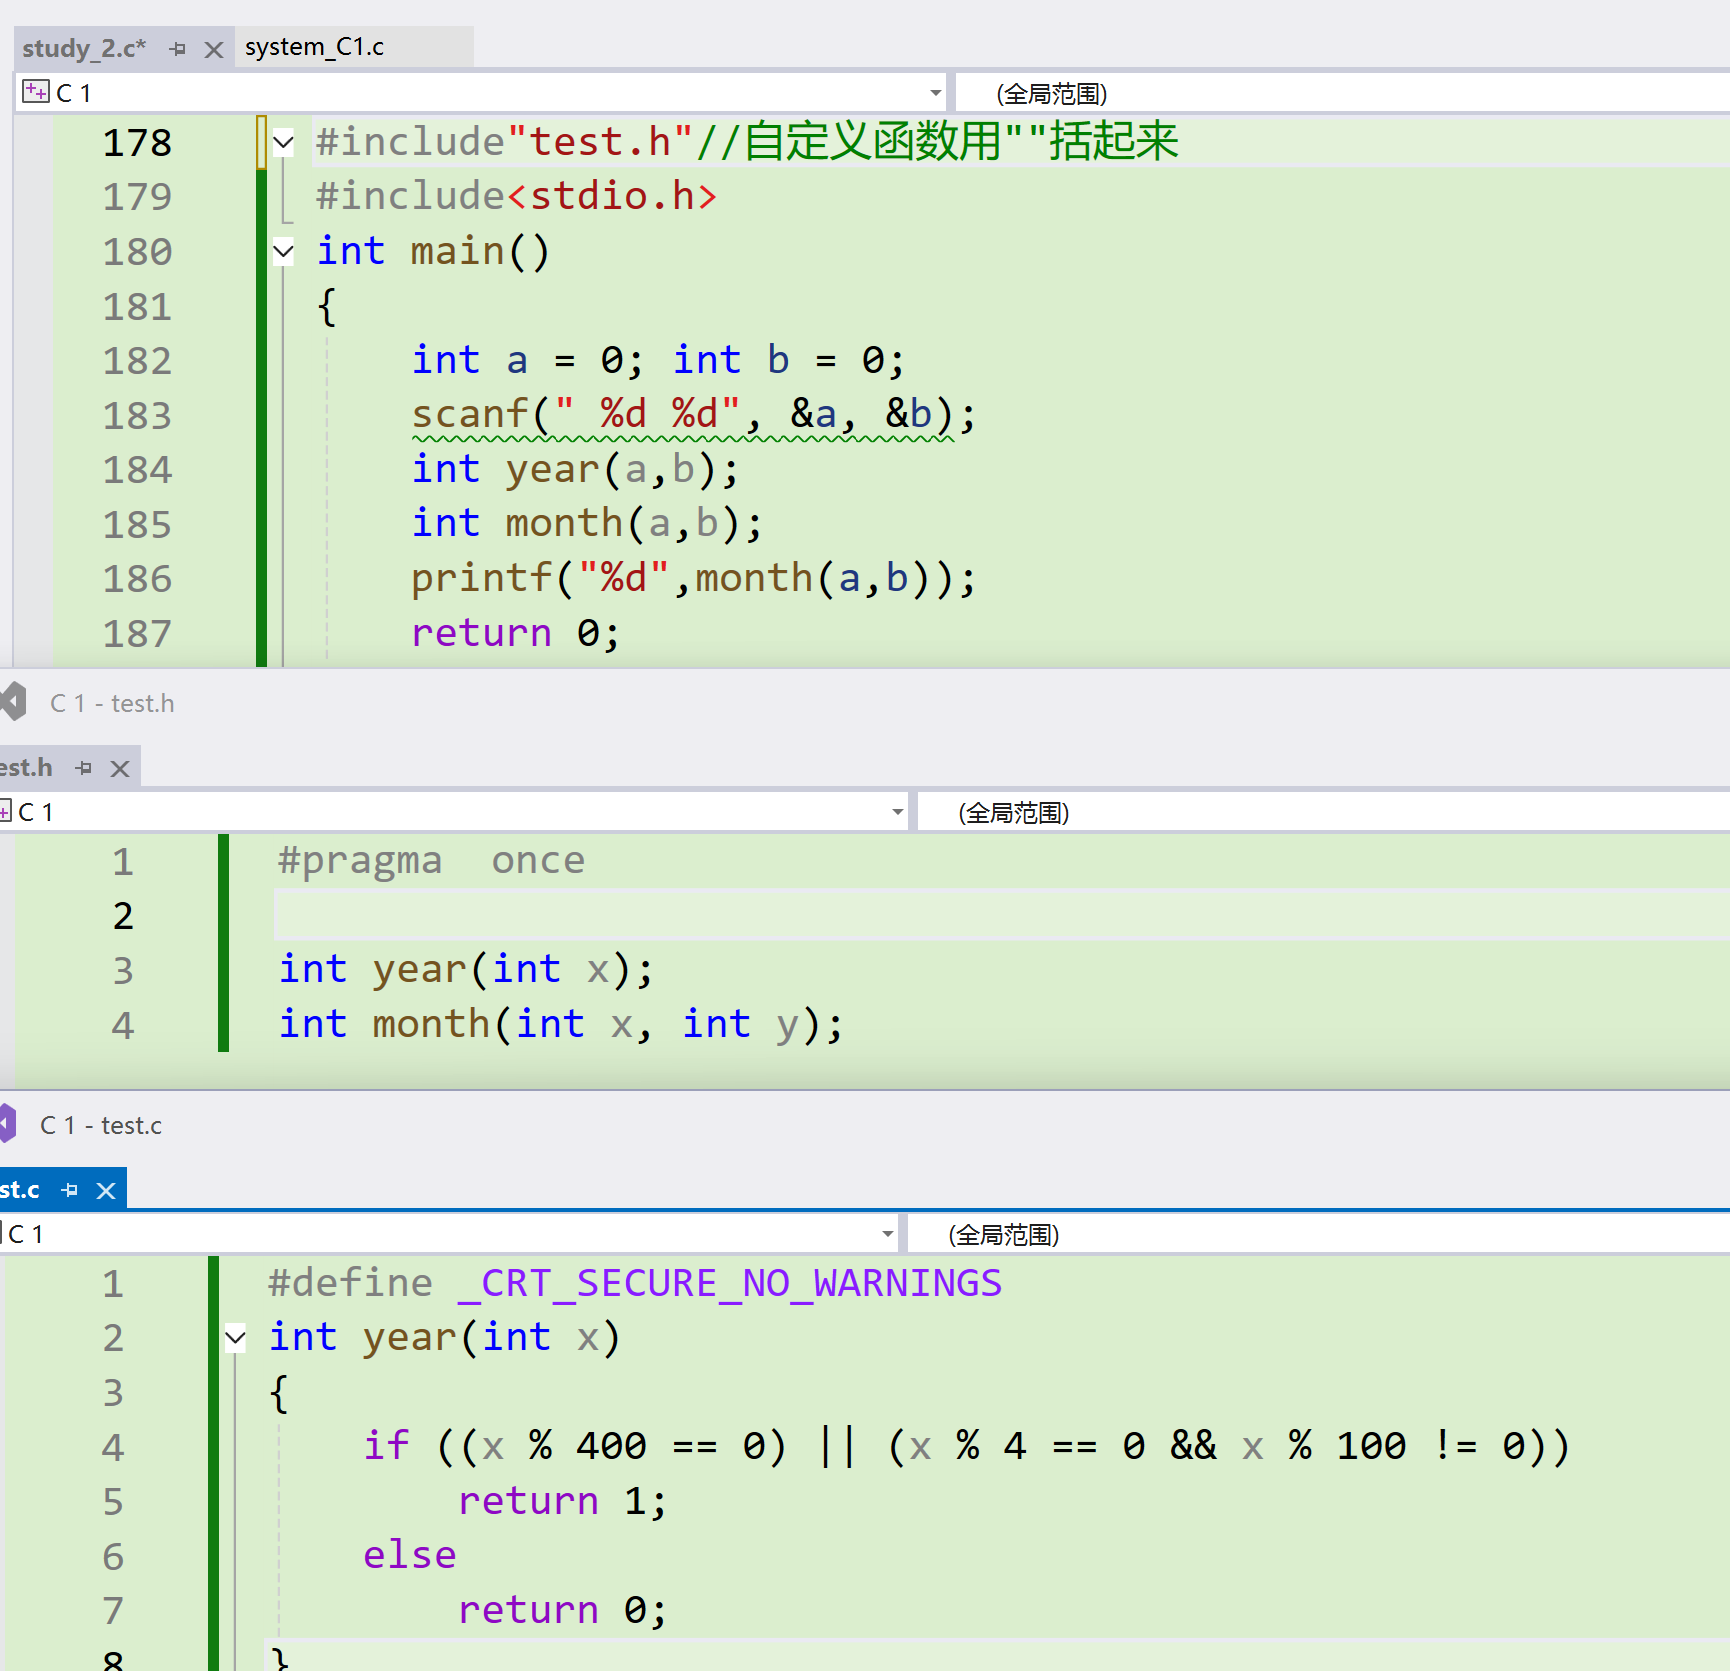This screenshot has width=1730, height=1671.
Task: Click 'return 0;' on line 7 of test.c
Action: [563, 1610]
